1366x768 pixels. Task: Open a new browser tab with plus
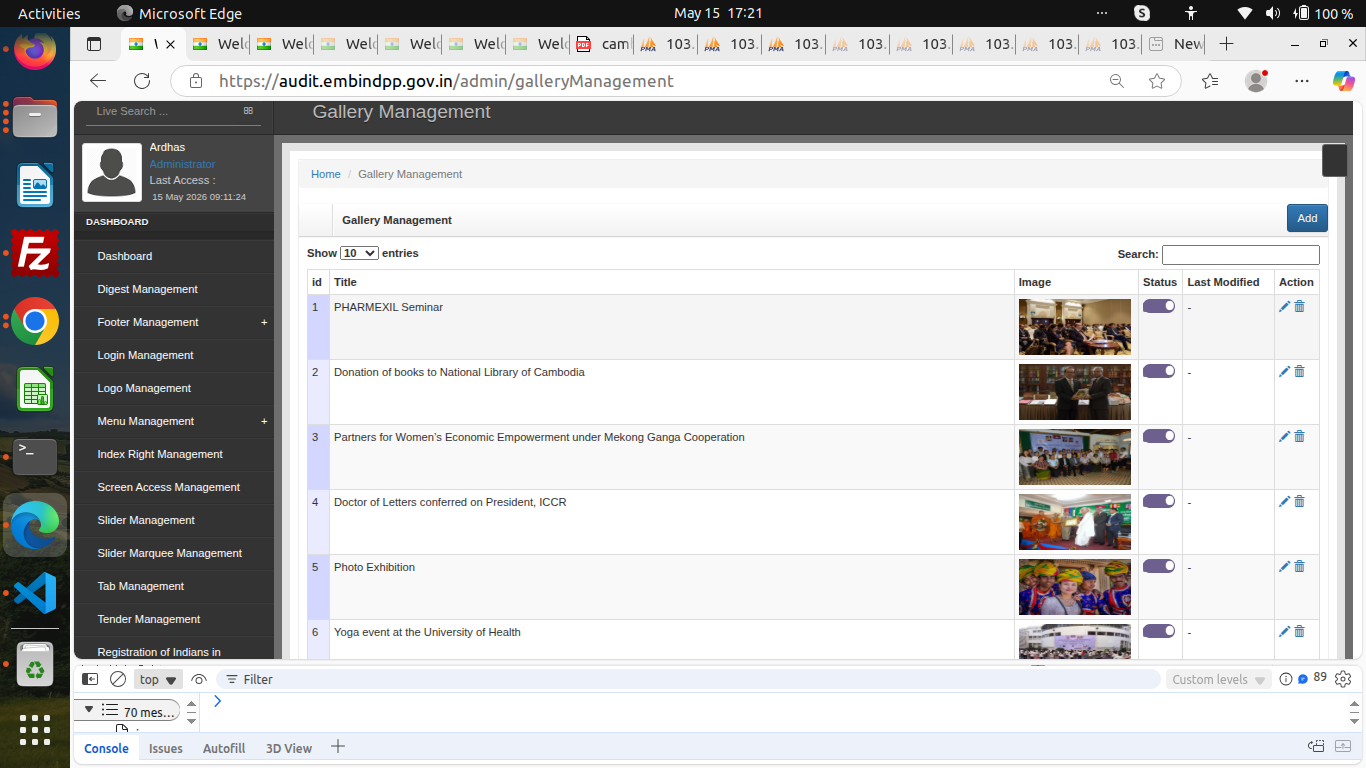click(1227, 44)
